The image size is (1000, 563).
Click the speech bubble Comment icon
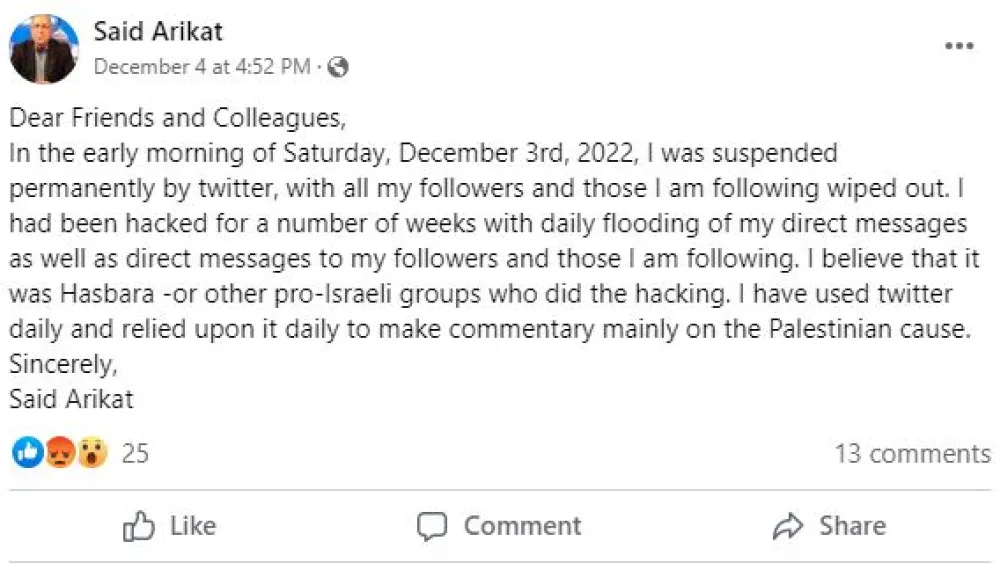[432, 526]
